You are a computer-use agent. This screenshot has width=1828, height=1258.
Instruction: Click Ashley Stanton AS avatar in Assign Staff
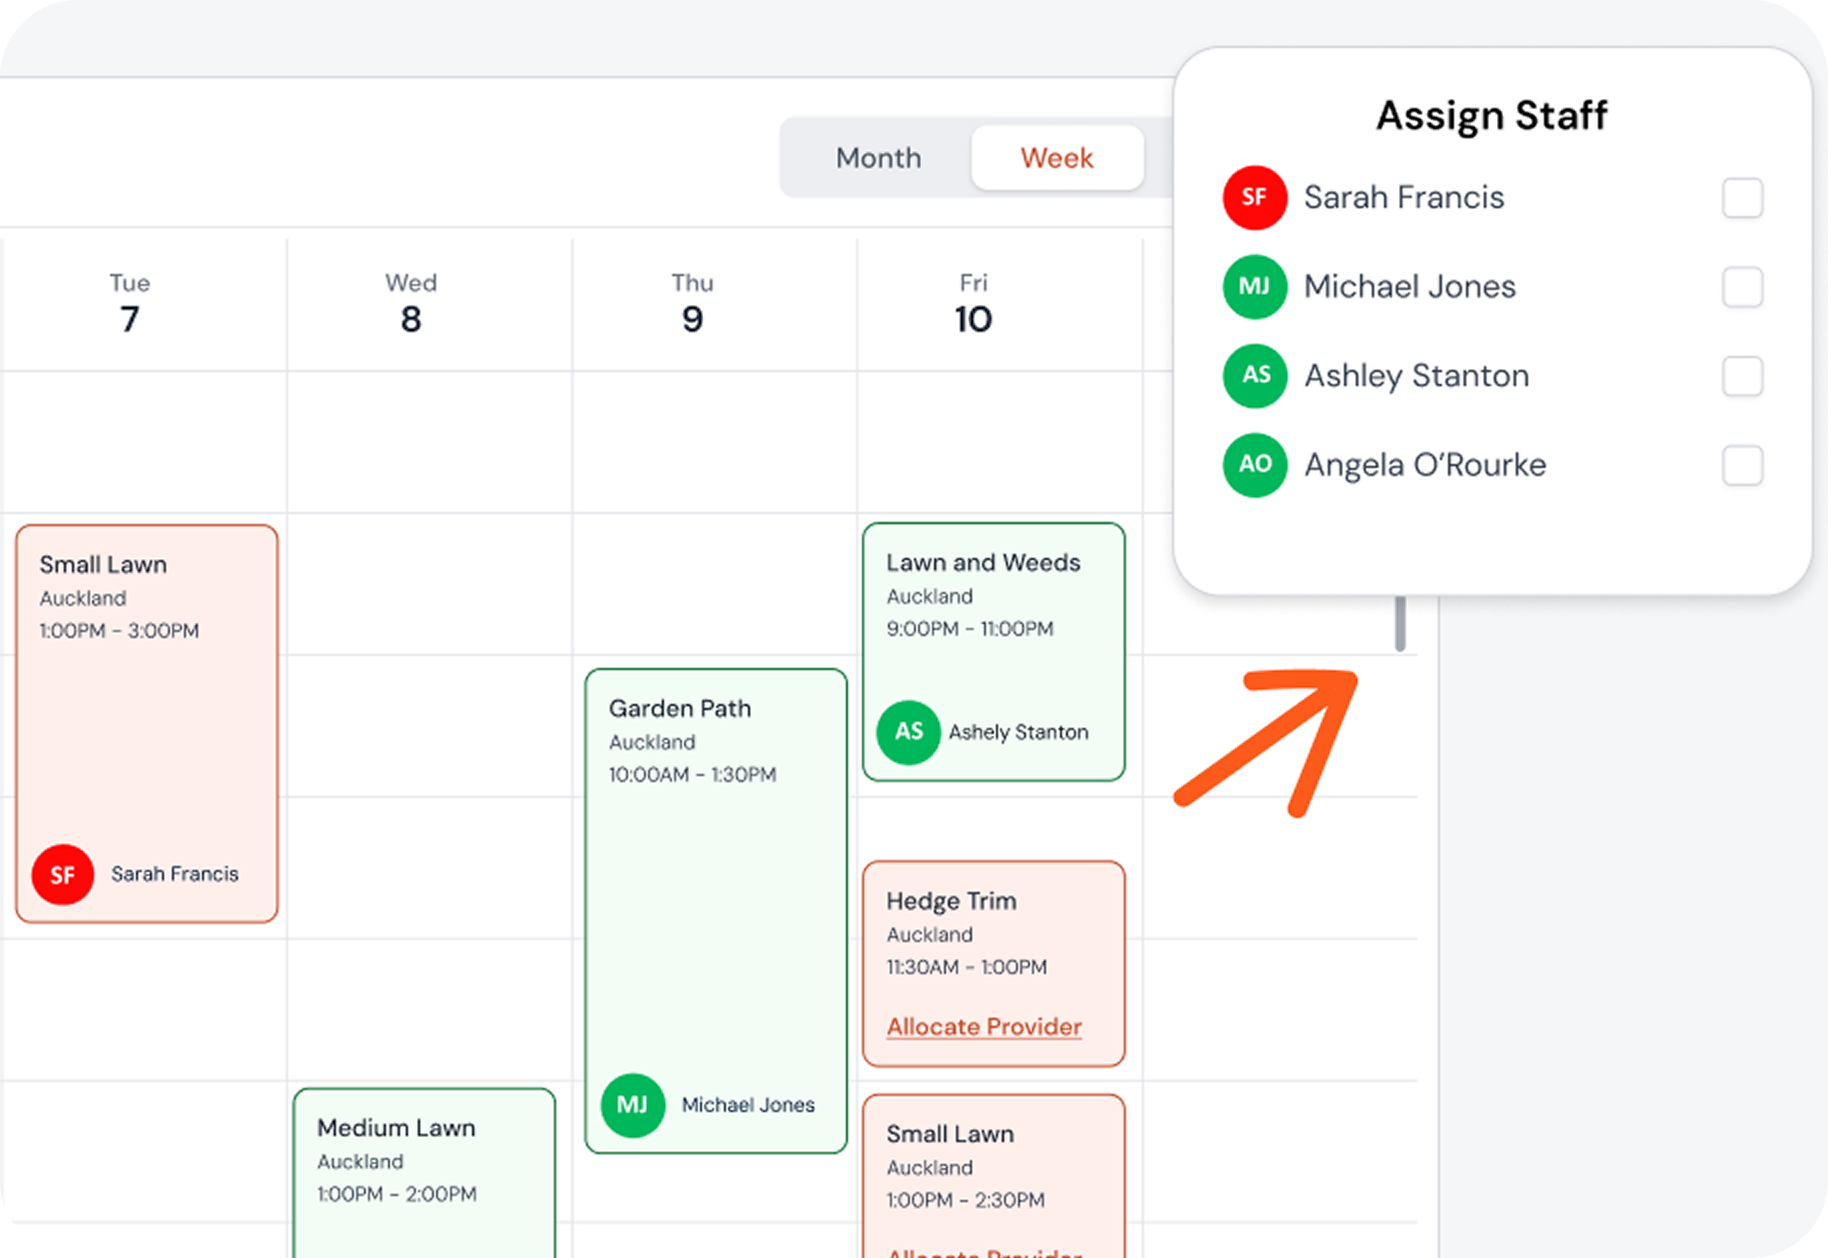click(1254, 376)
